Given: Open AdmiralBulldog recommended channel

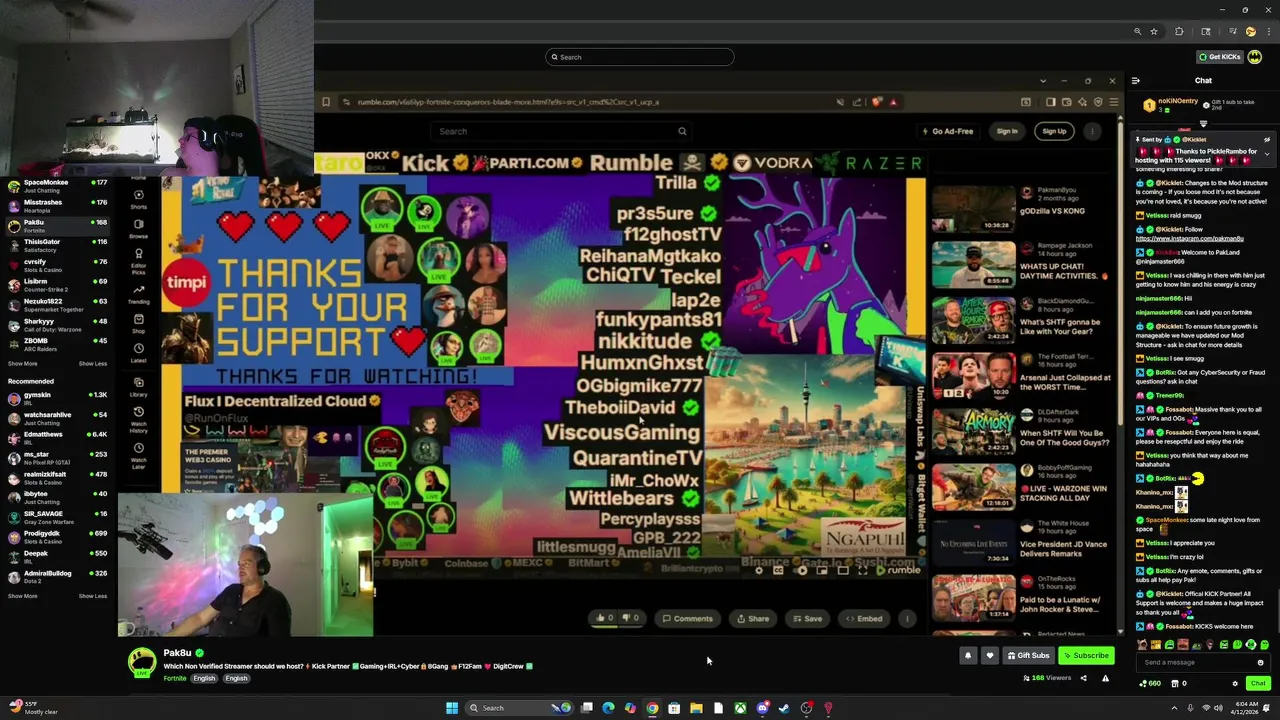Looking at the screenshot, I should point(60,577).
